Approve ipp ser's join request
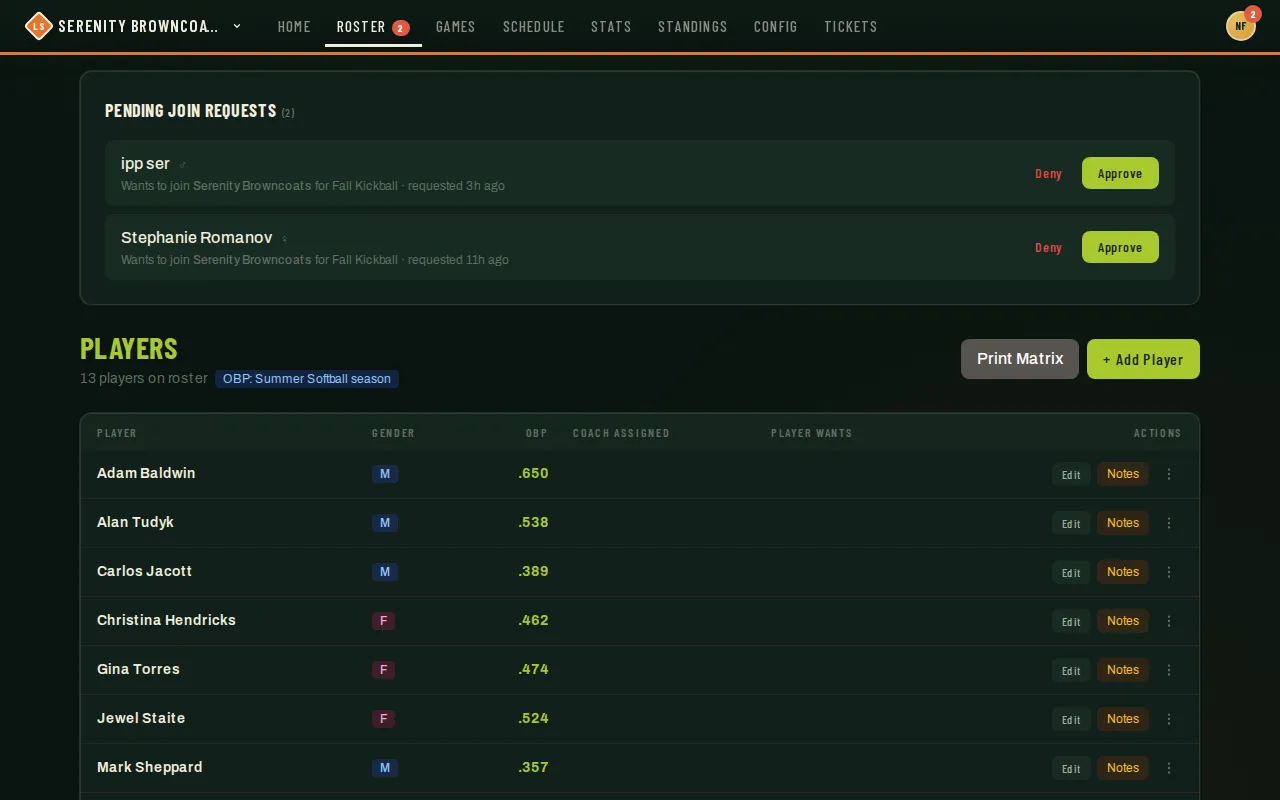Screen dimensions: 1280x800 point(1120,173)
